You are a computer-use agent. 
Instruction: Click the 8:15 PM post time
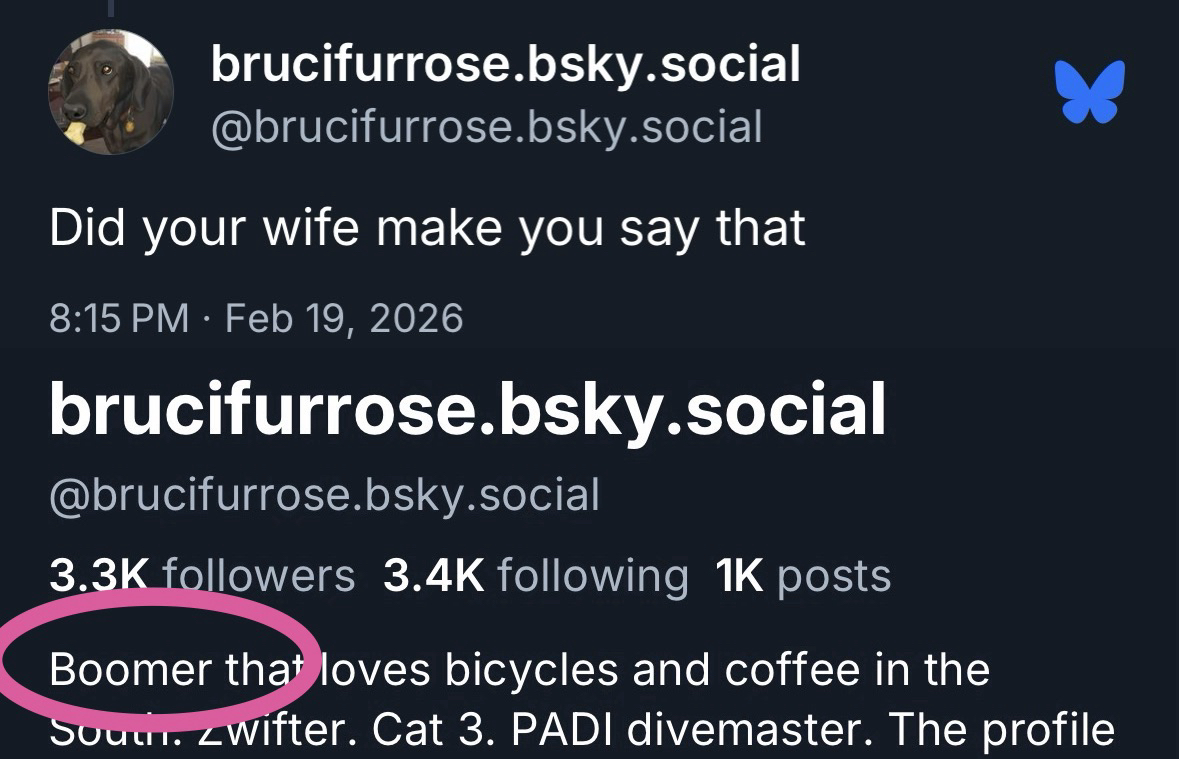[118, 319]
